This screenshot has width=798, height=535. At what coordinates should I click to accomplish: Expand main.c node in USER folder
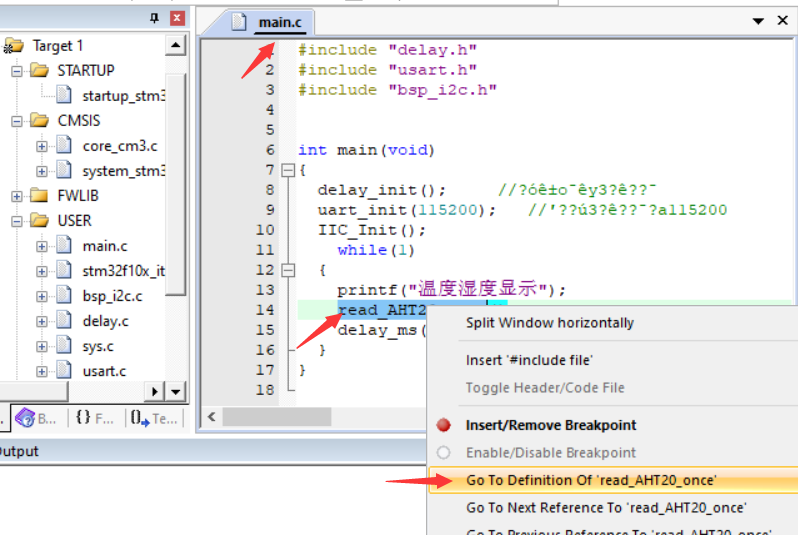click(42, 247)
